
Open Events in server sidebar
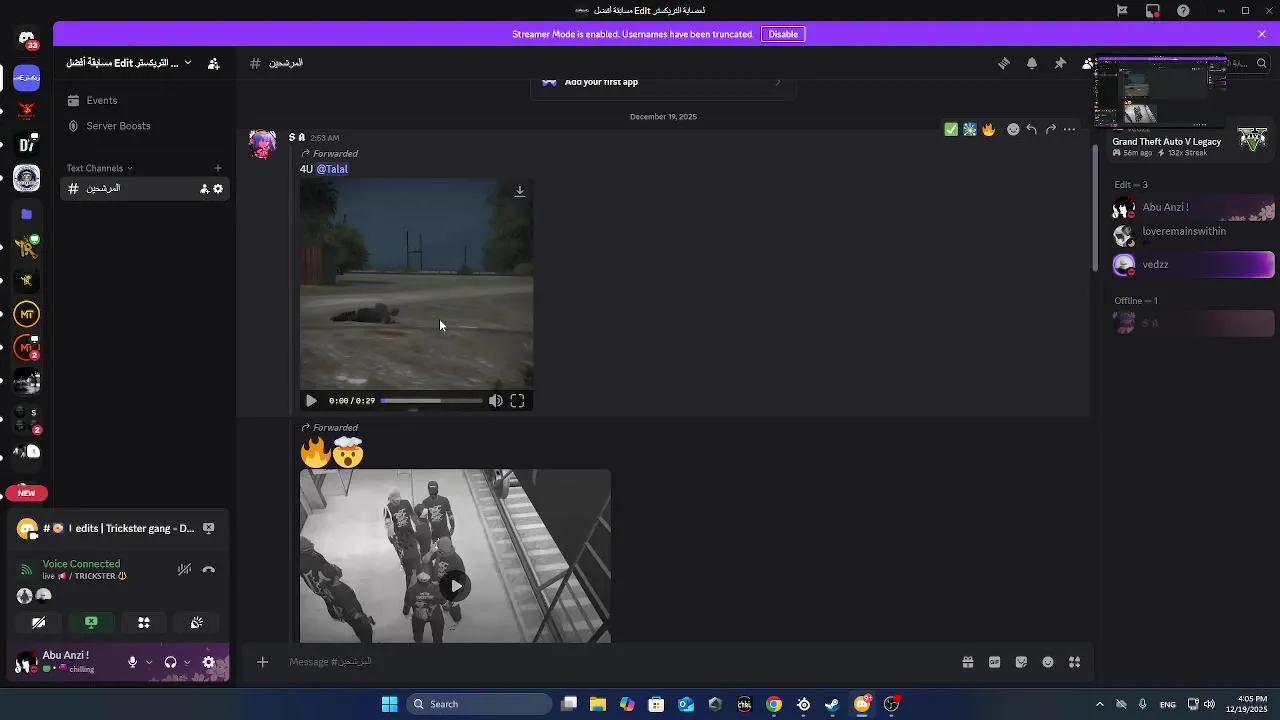coord(146,100)
